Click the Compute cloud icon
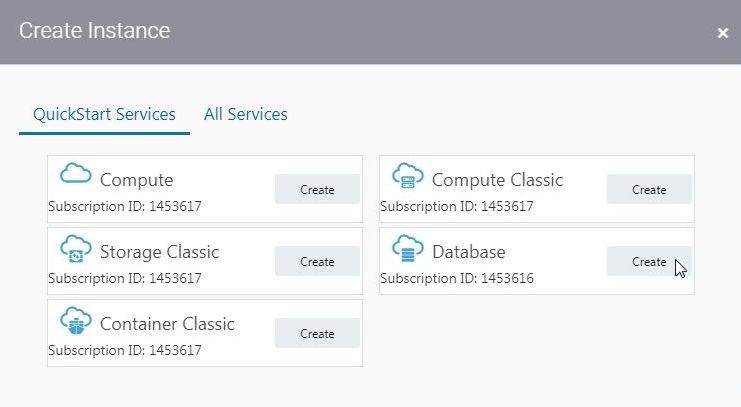Viewport: 741px width, 407px height. pos(76,173)
